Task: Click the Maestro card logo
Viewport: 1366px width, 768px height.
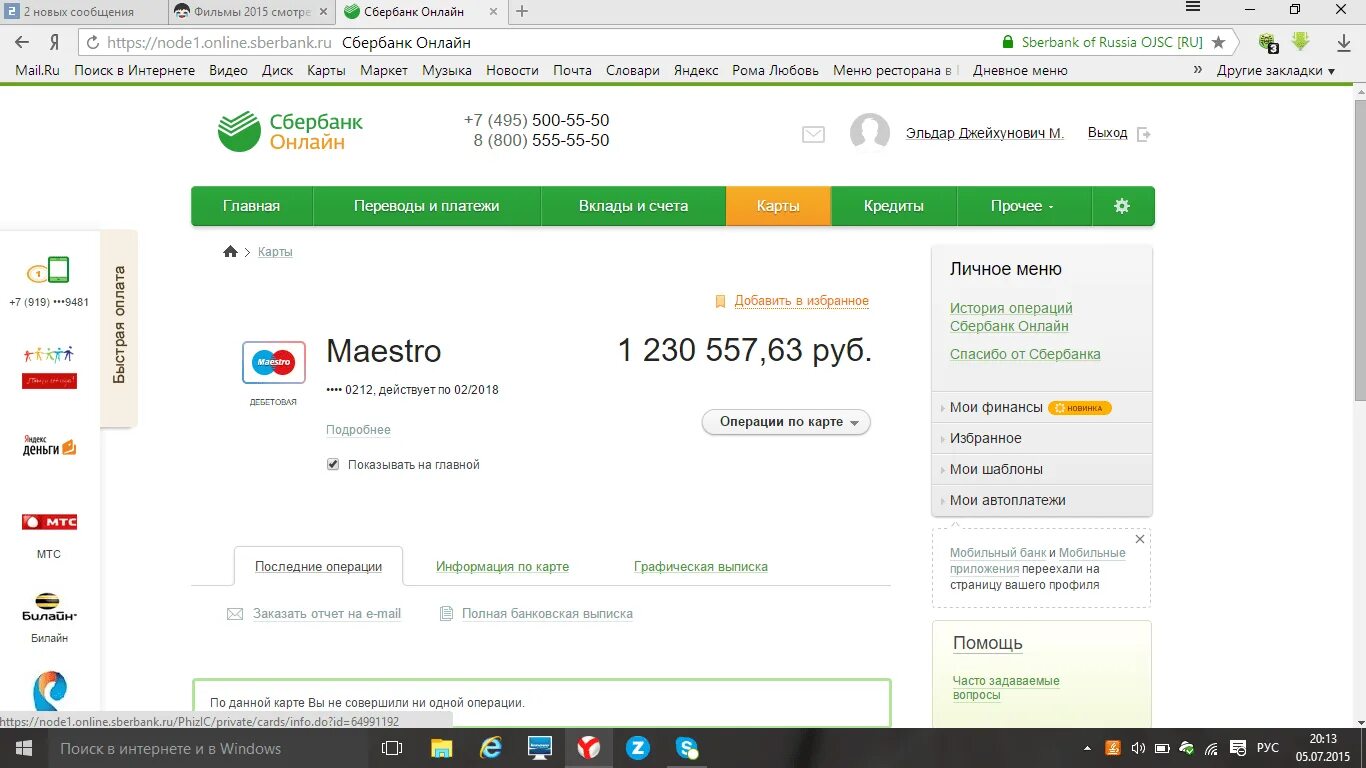Action: tap(274, 362)
